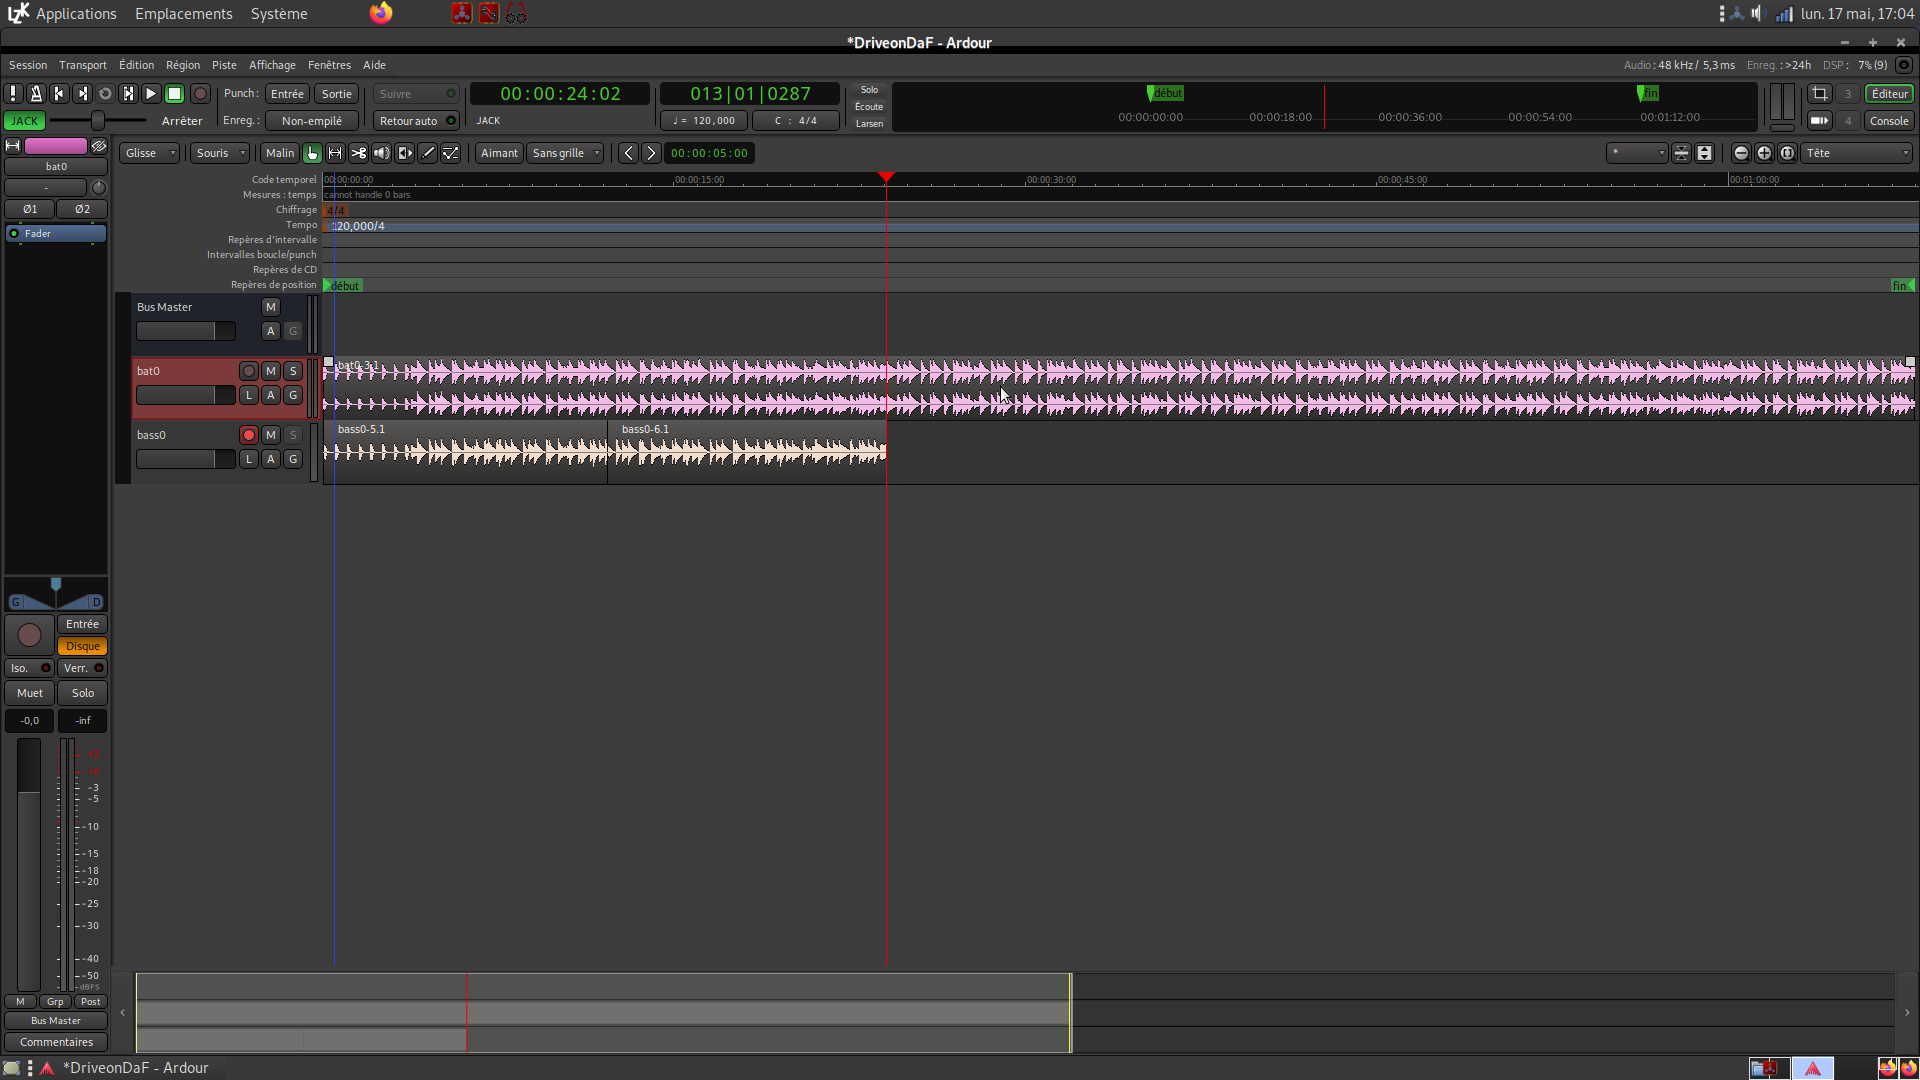This screenshot has width=1920, height=1080.
Task: Disarm record on bass0 track
Action: coord(249,435)
